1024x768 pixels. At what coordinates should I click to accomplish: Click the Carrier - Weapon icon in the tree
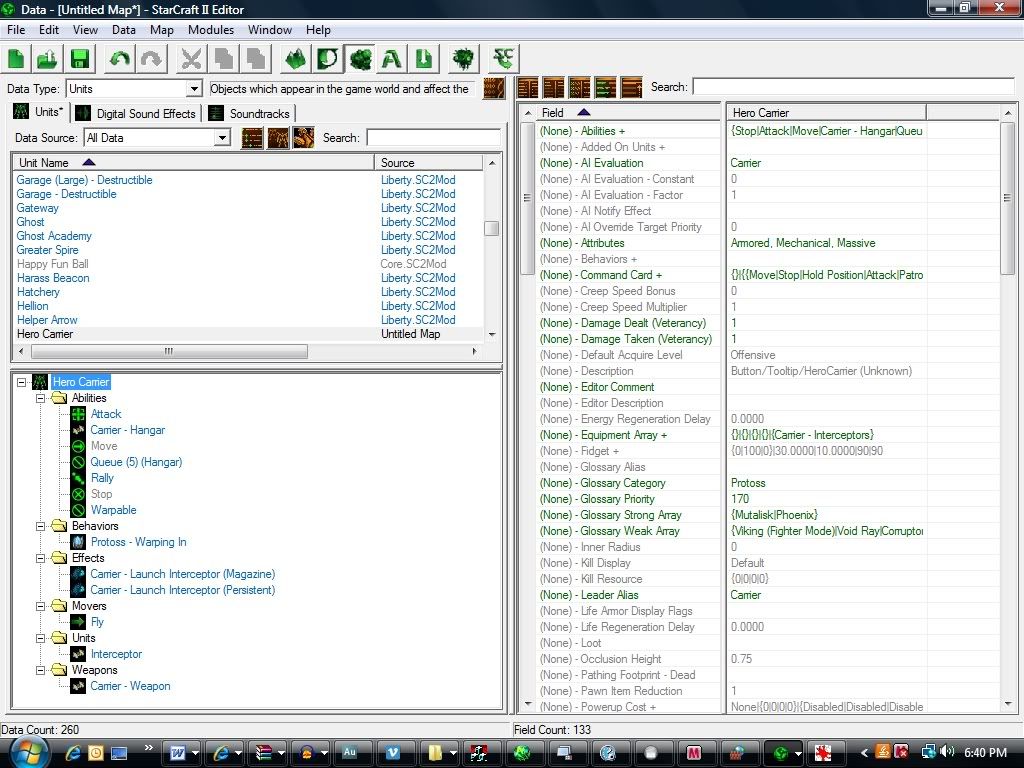78,686
